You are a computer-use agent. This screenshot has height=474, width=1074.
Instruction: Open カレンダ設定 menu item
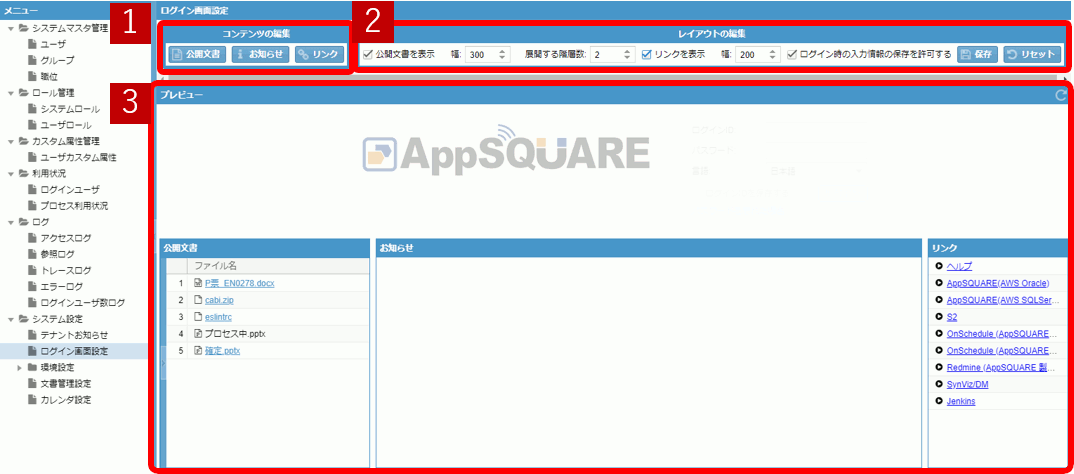[x=66, y=400]
